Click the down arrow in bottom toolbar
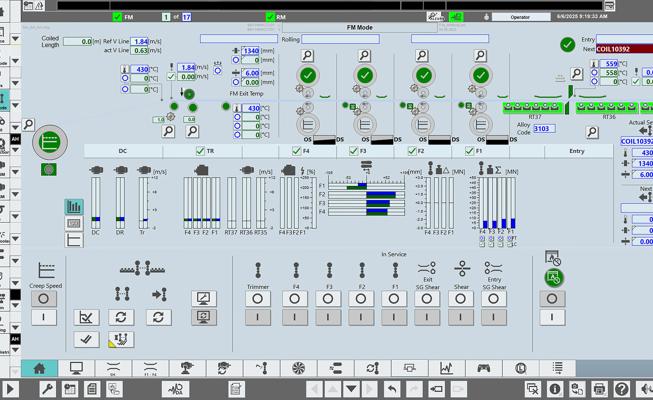Screen dimensions: 653x400 coord(351,389)
